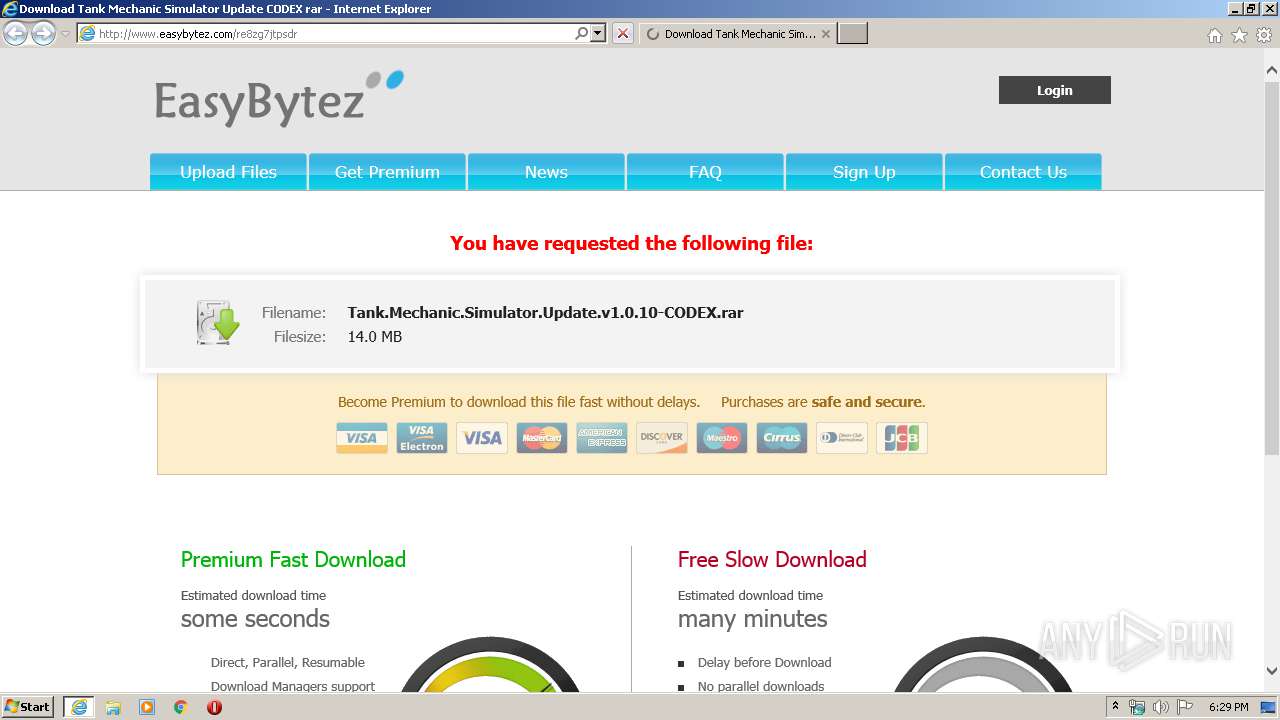
Task: Click the page scrollbar down arrow
Action: point(1272,671)
